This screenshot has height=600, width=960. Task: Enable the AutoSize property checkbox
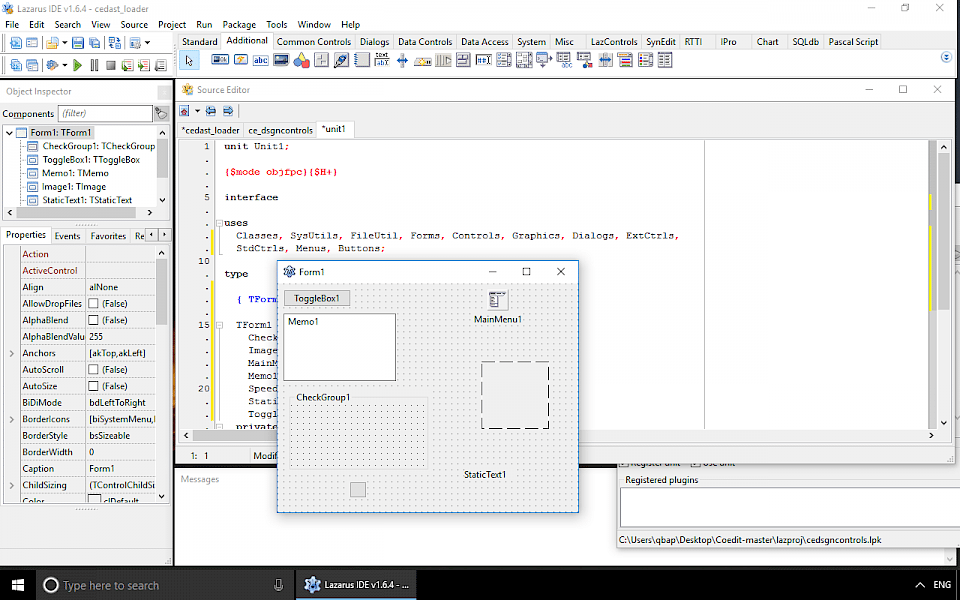point(93,386)
